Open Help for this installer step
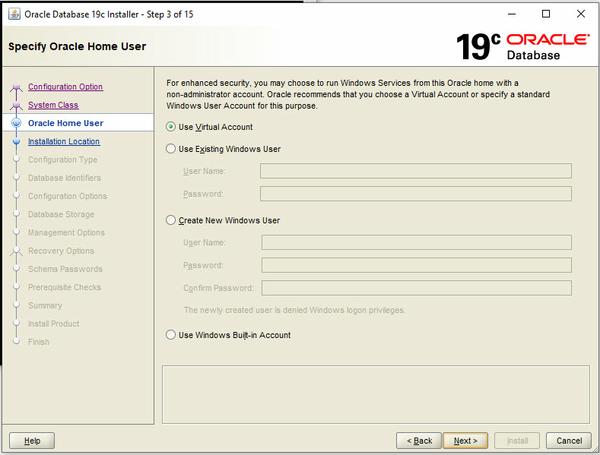 click(x=32, y=440)
